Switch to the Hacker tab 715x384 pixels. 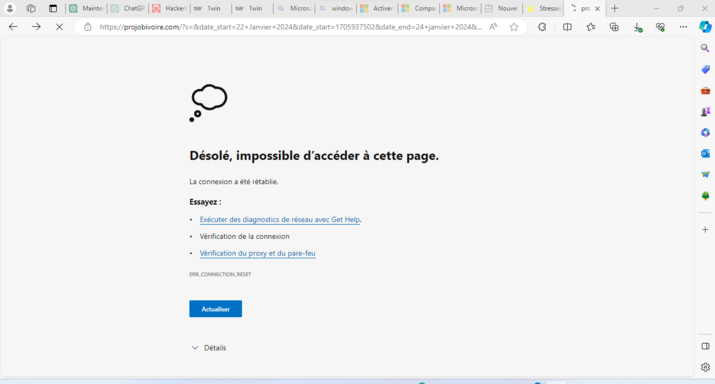point(170,8)
